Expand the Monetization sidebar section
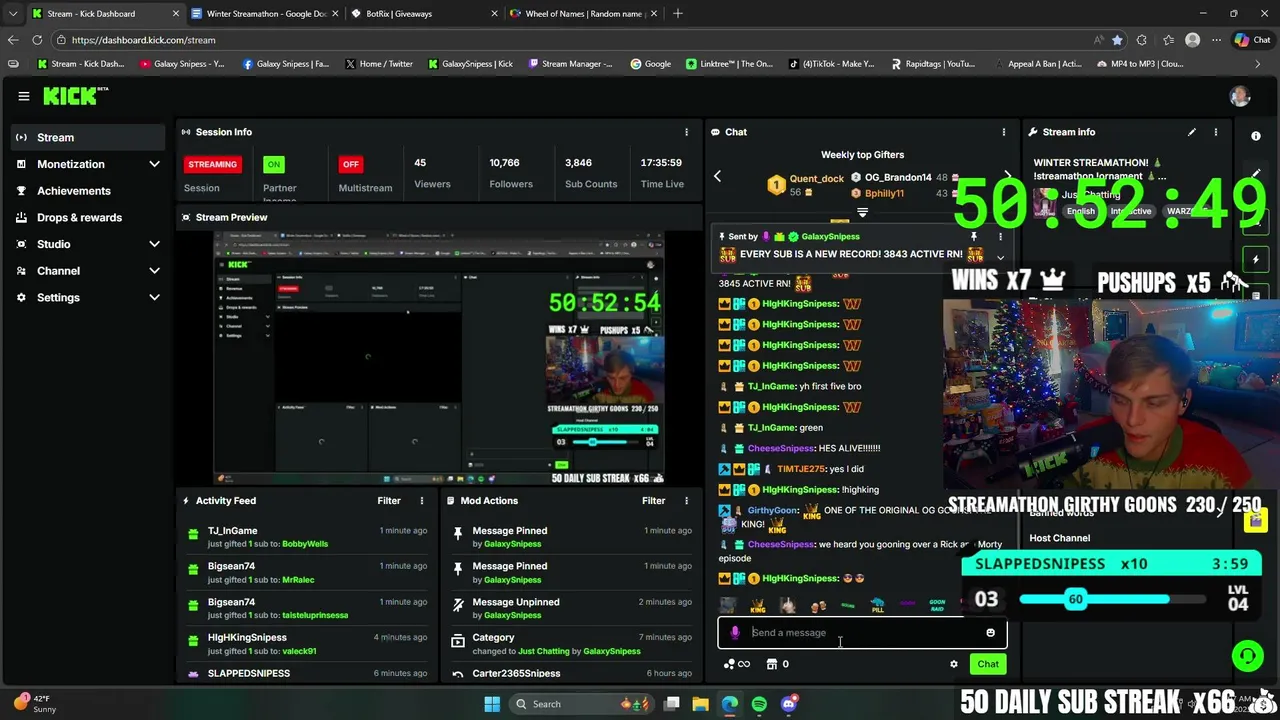The width and height of the screenshot is (1280, 720). pos(154,164)
